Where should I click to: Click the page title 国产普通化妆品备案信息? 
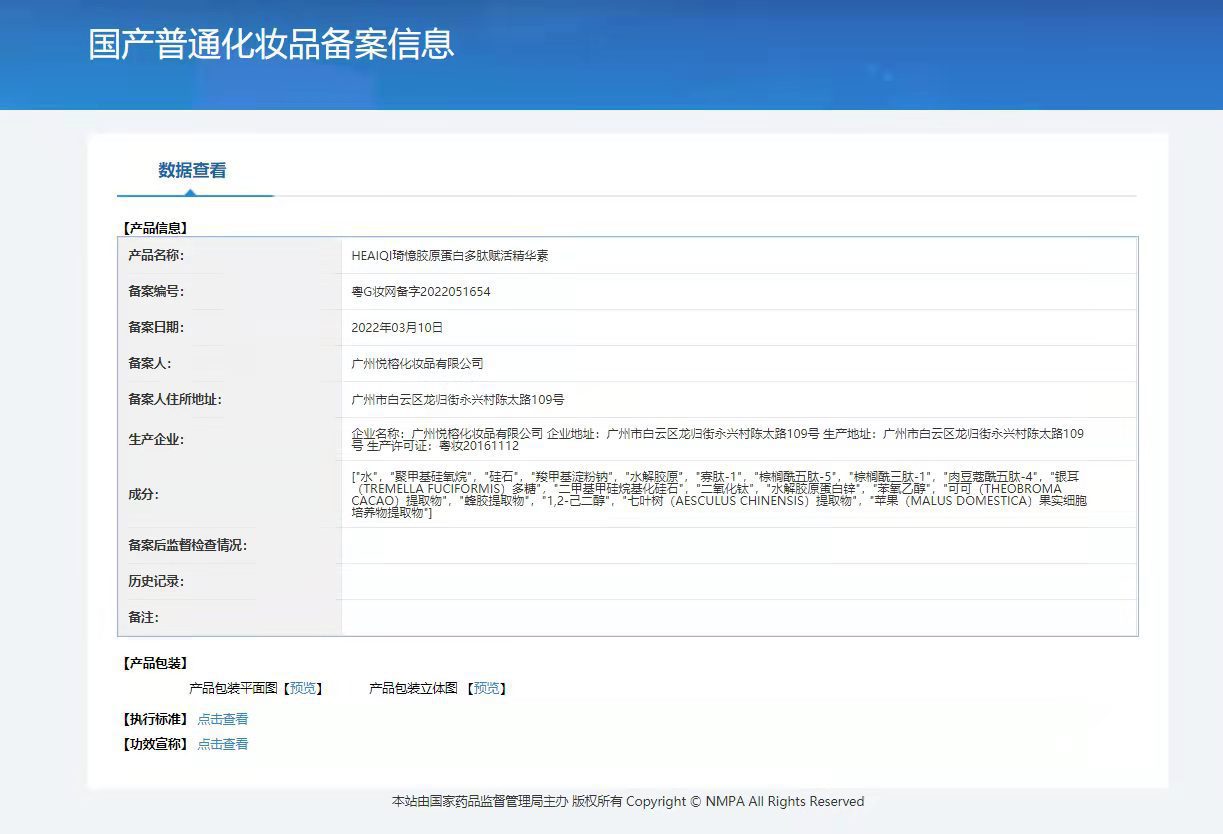pos(271,44)
